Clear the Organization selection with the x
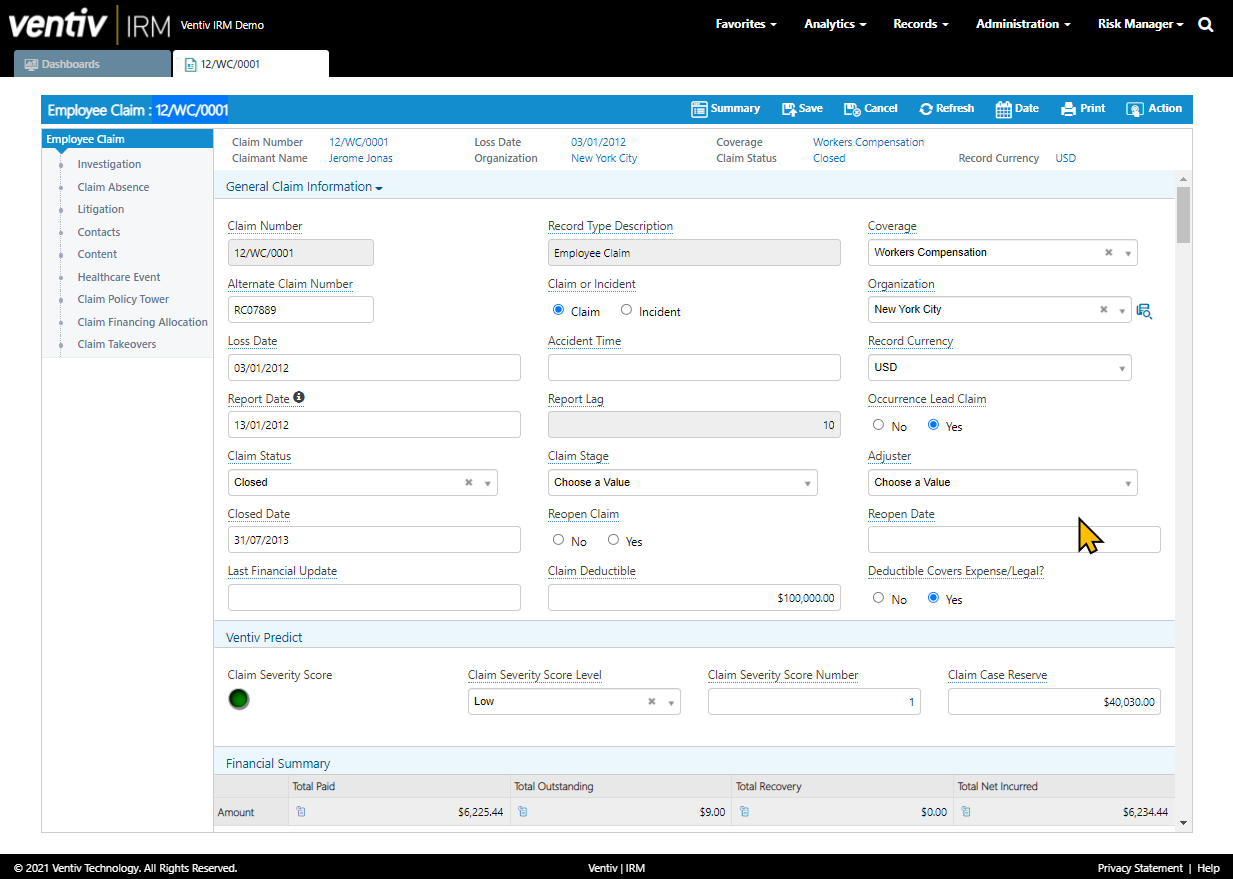 click(1104, 310)
